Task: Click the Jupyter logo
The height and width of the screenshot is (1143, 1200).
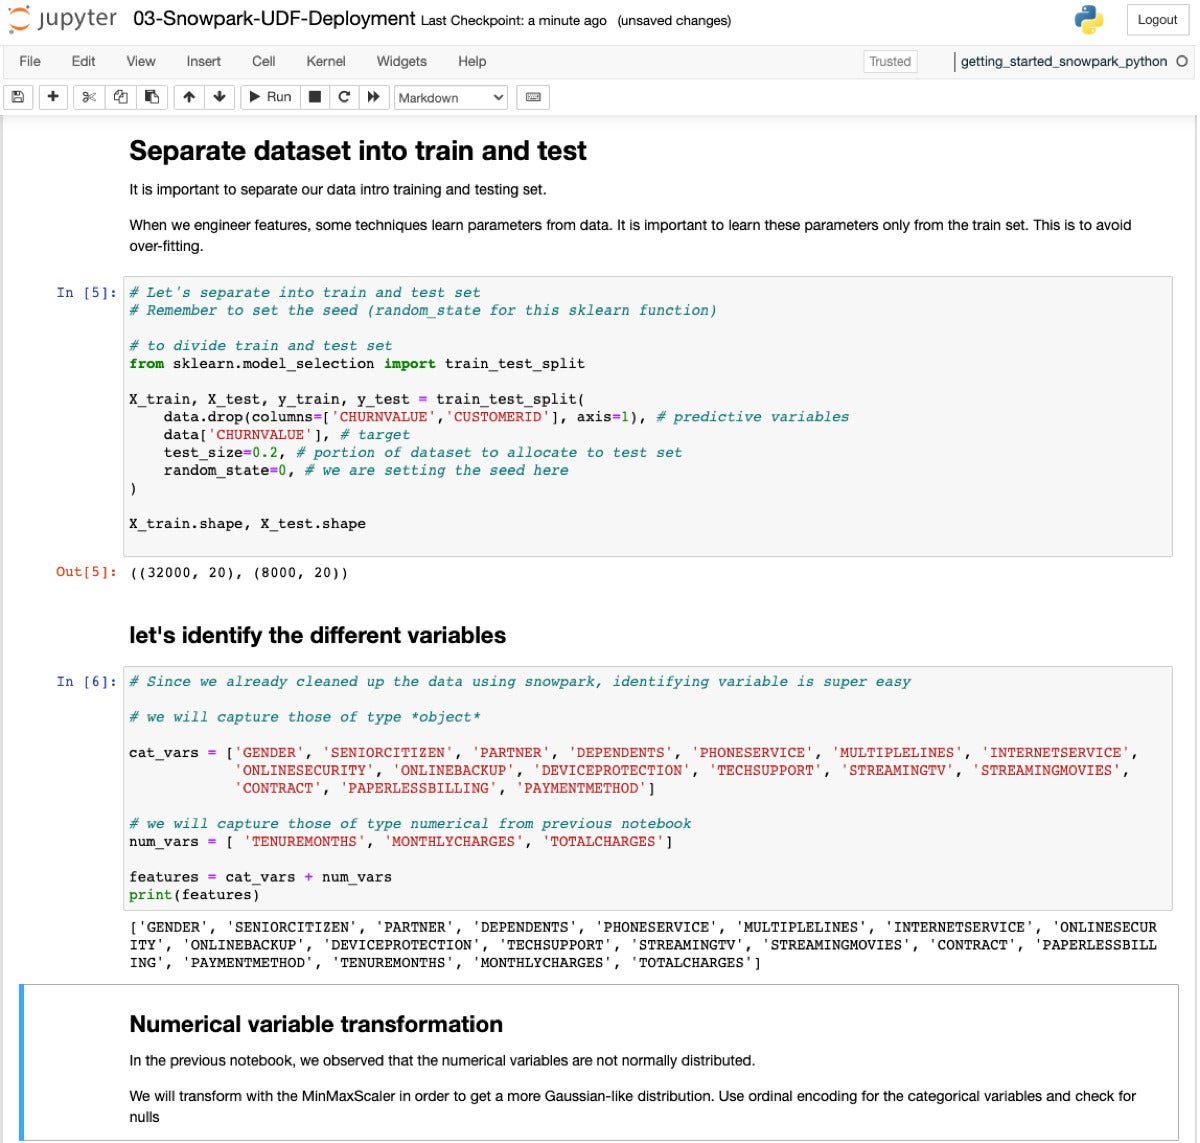Action: click(63, 19)
